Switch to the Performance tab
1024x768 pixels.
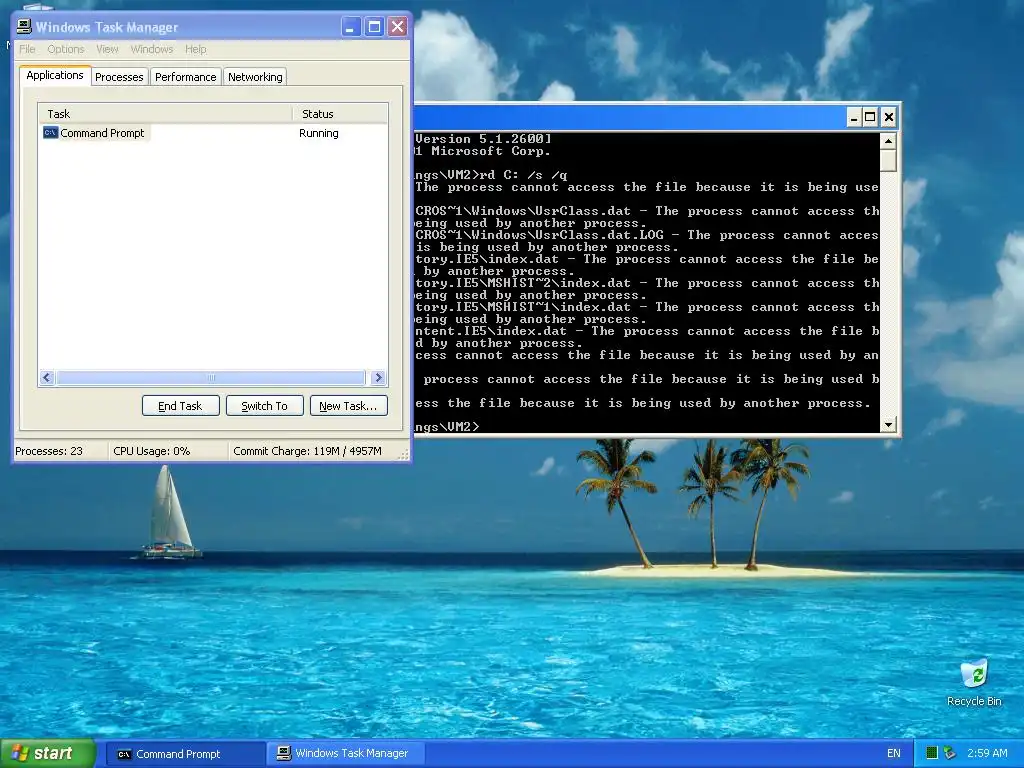pos(185,77)
